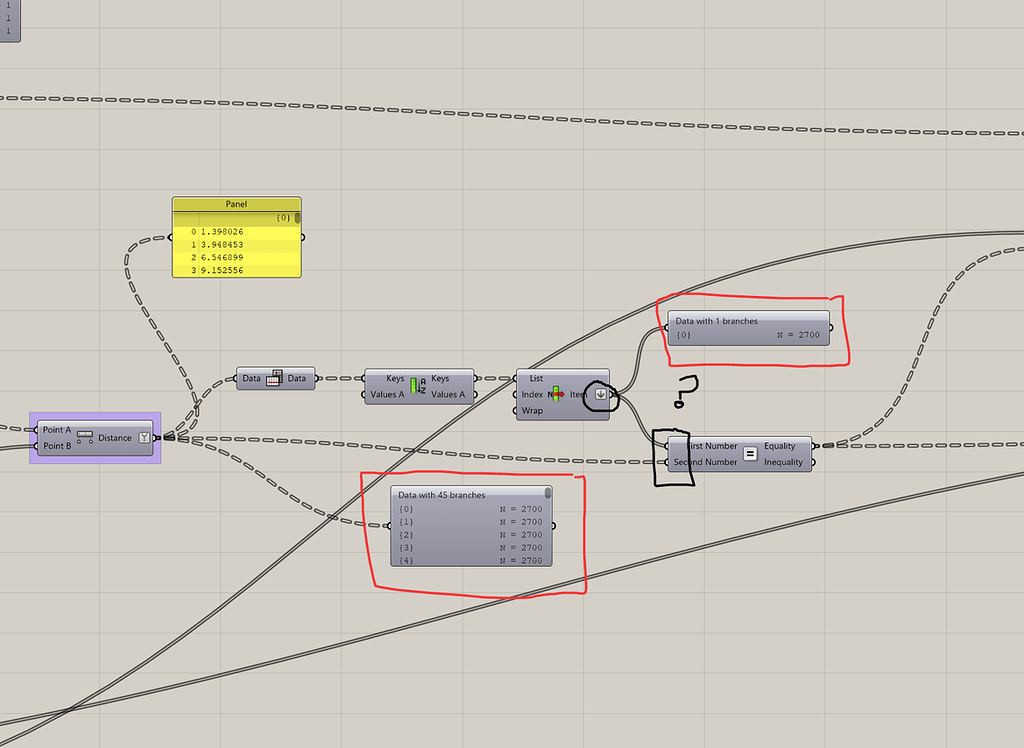
Task: Click the Index input grip of List Item
Action: click(515, 394)
